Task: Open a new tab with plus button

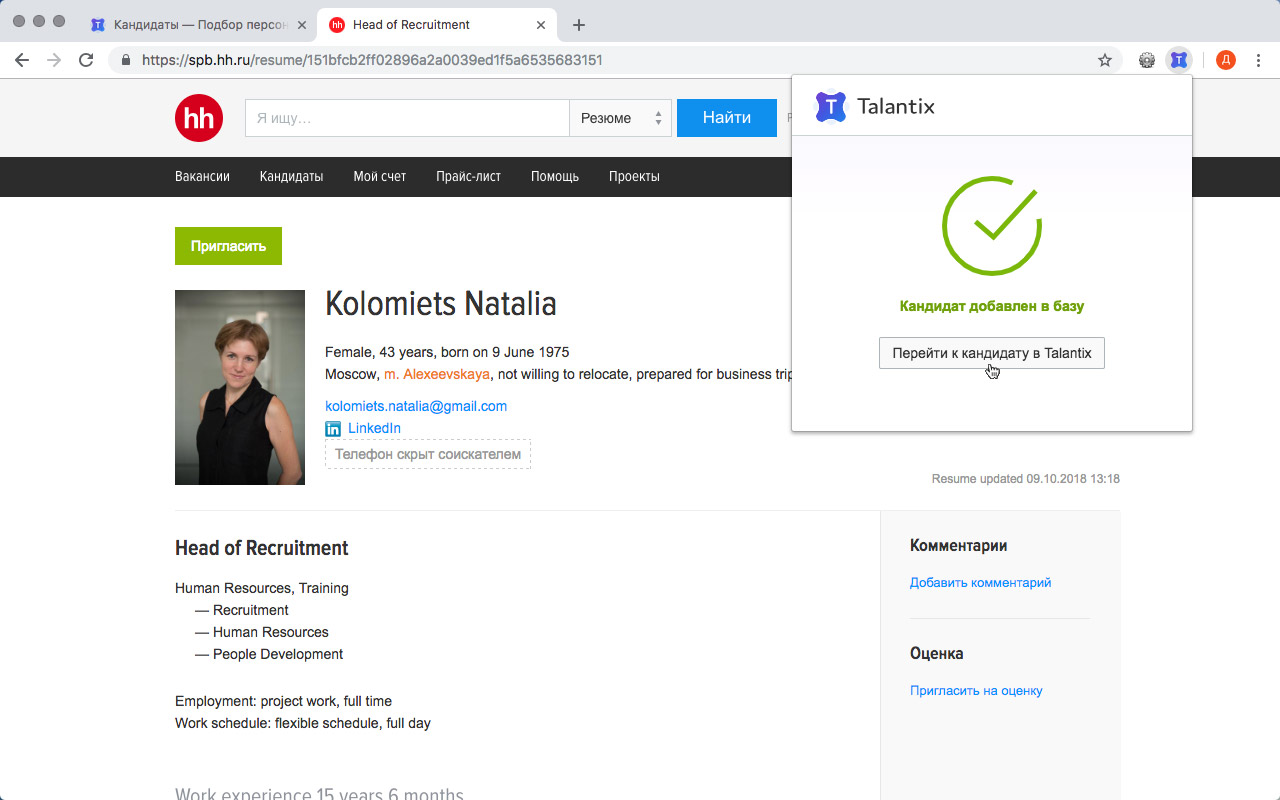Action: pos(579,25)
